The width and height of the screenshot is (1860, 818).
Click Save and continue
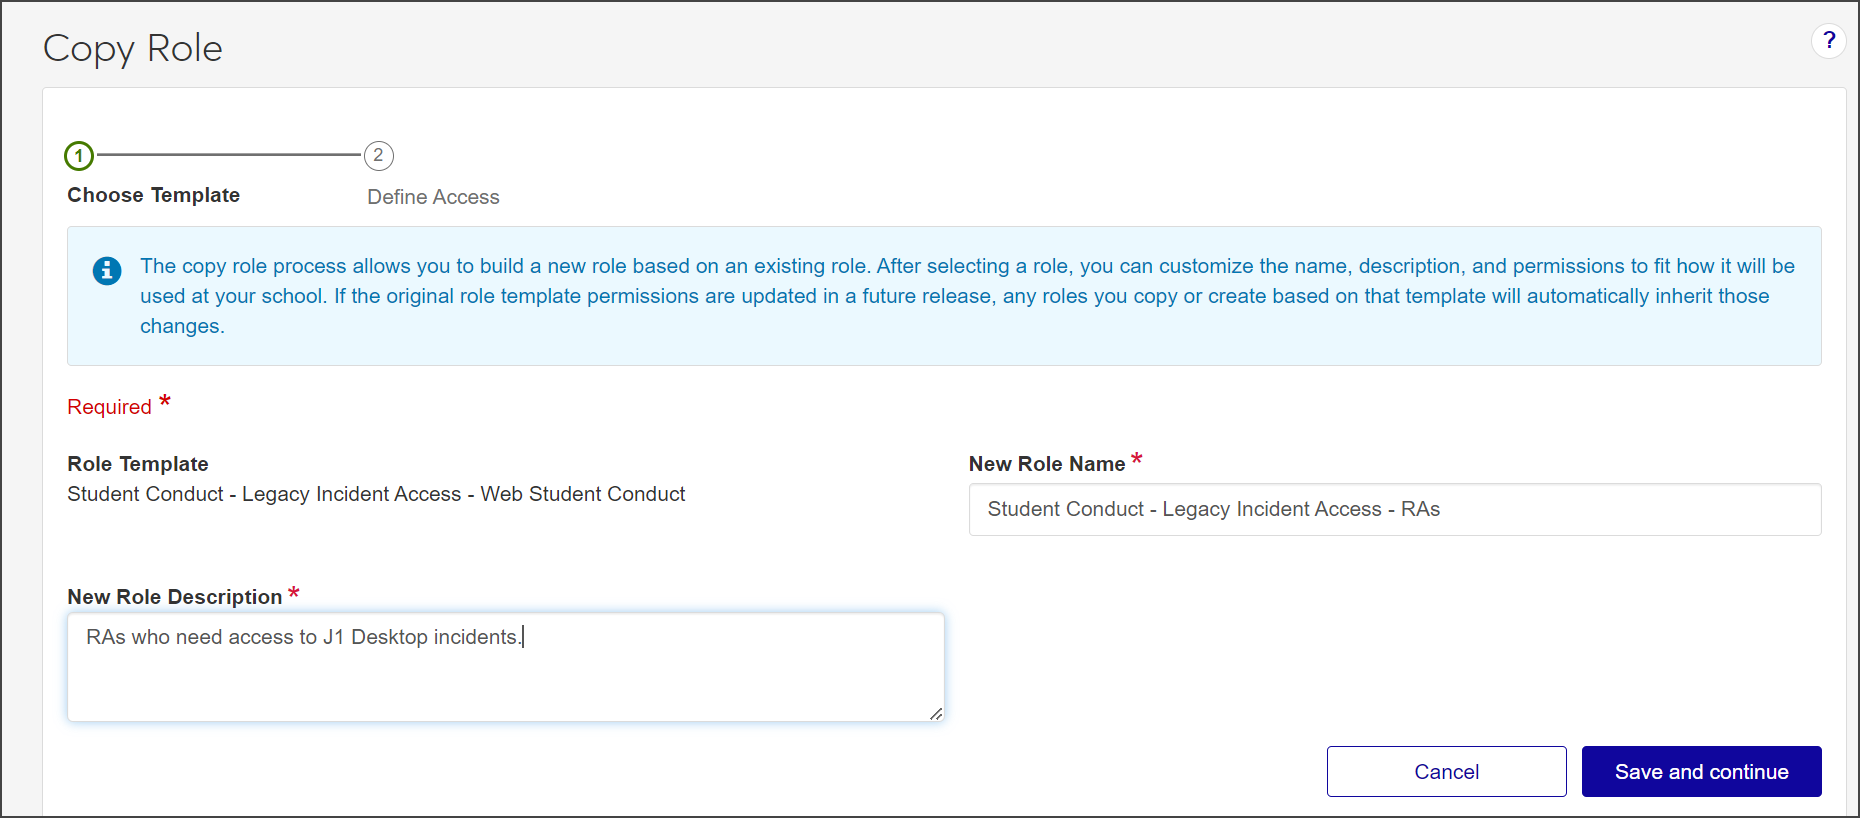click(1701, 771)
